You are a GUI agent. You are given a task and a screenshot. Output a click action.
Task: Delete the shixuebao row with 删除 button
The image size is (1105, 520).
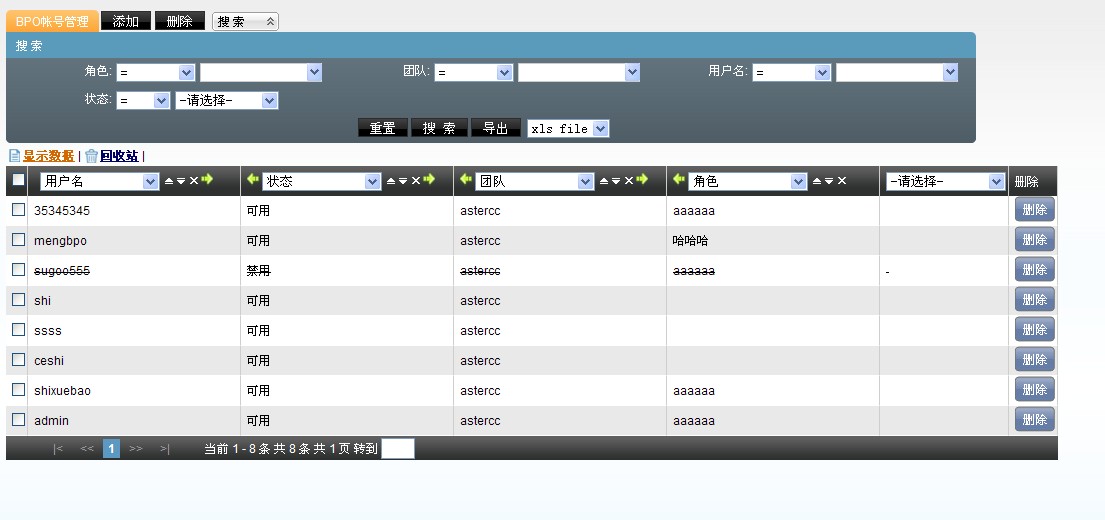pyautogui.click(x=1034, y=390)
